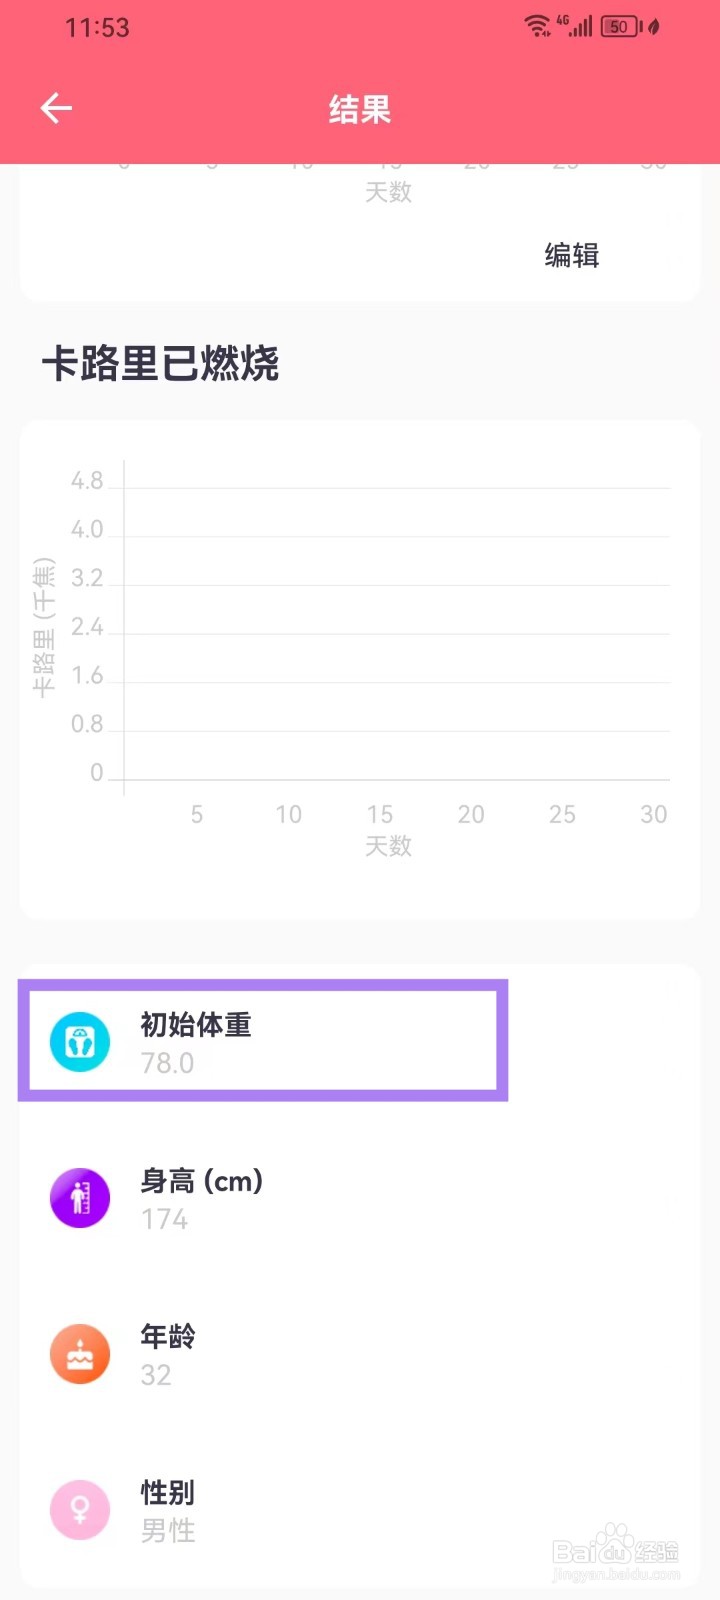Screen dimensions: 720x1600
Task: Tap the age value 32
Action: point(156,1375)
